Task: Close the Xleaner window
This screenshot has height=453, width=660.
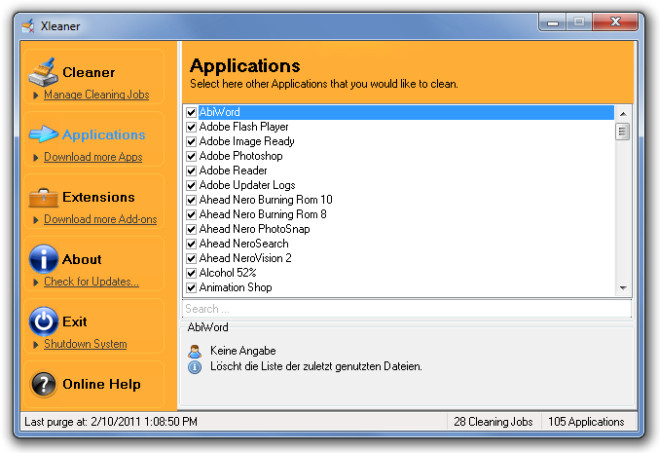Action: (615, 22)
